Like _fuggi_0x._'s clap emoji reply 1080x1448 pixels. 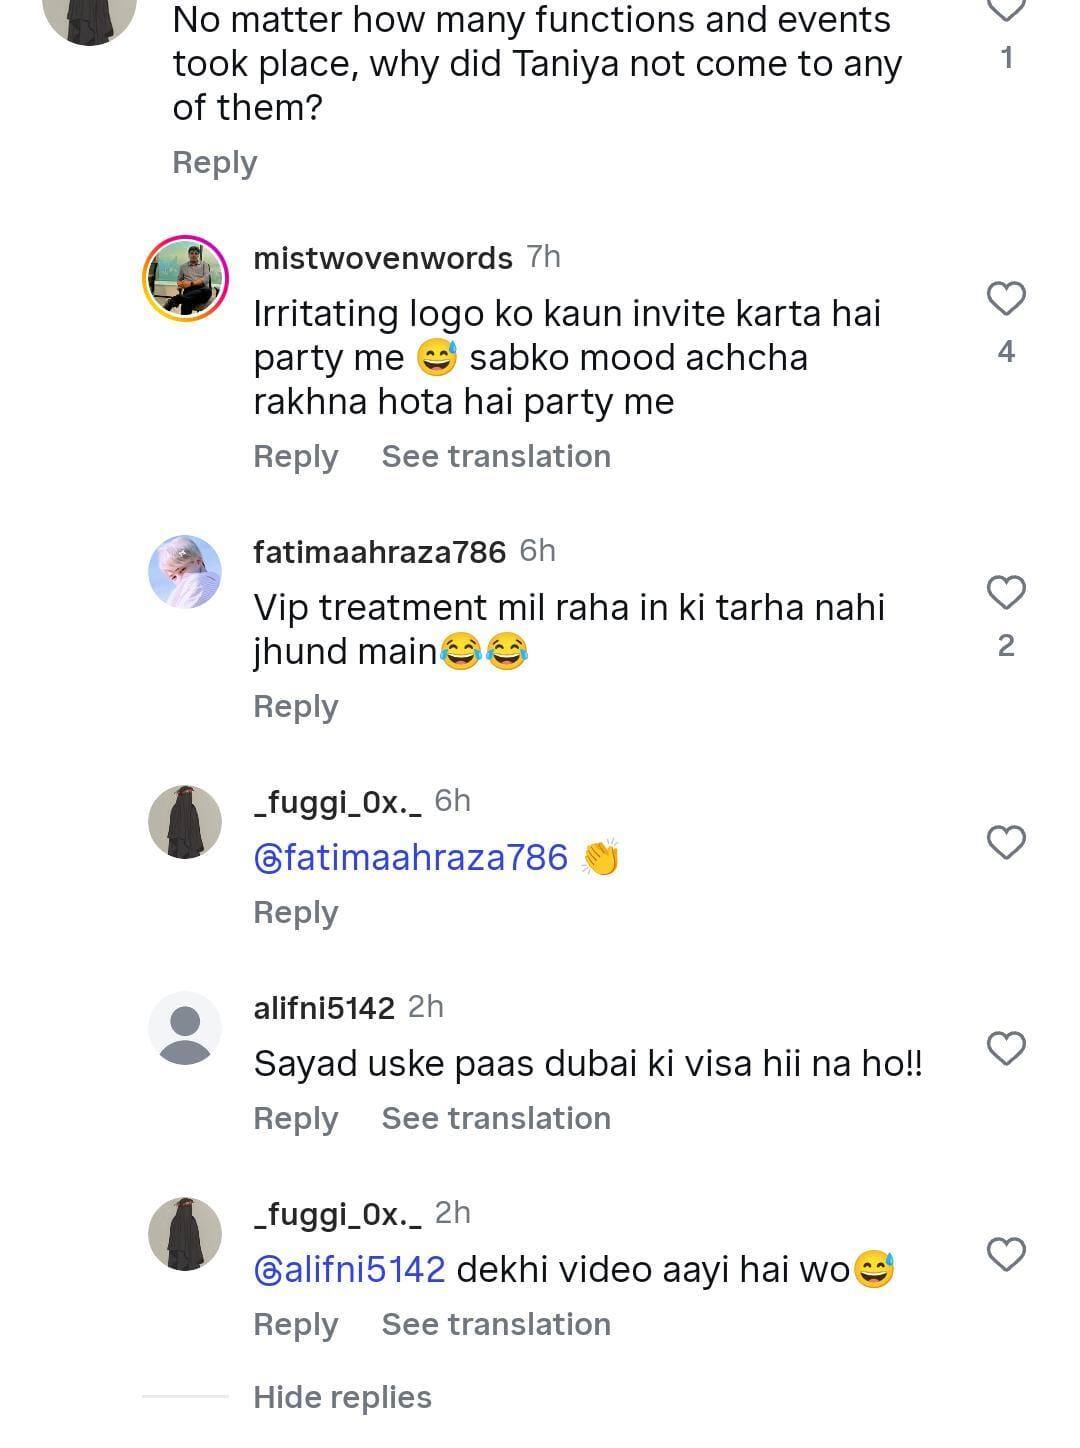click(x=1006, y=843)
